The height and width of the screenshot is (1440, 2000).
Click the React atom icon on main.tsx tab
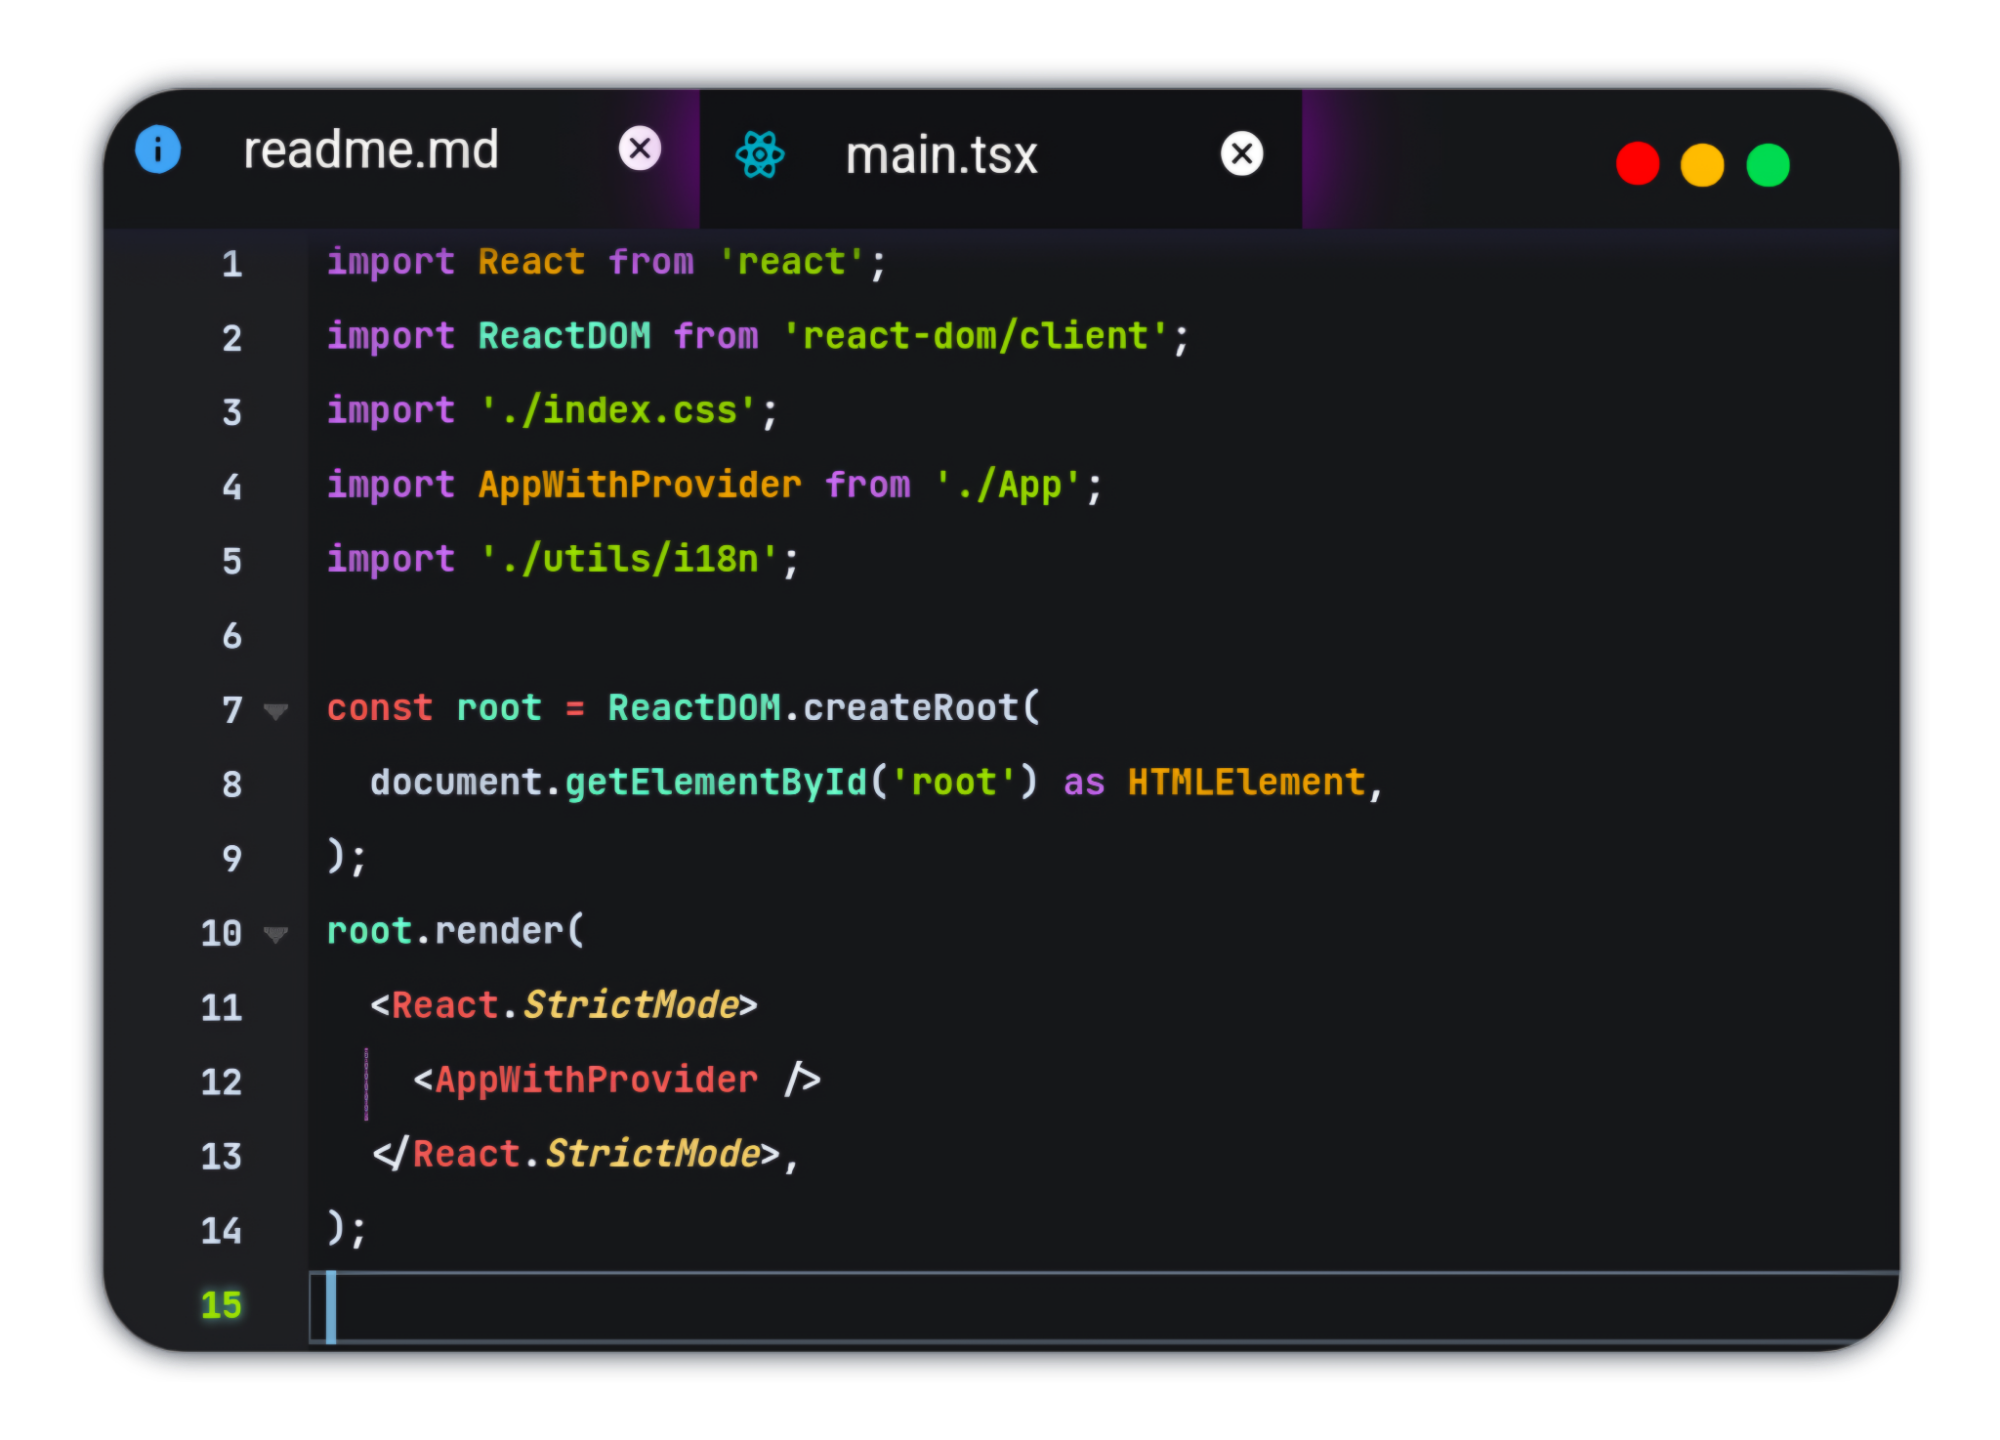(x=760, y=155)
